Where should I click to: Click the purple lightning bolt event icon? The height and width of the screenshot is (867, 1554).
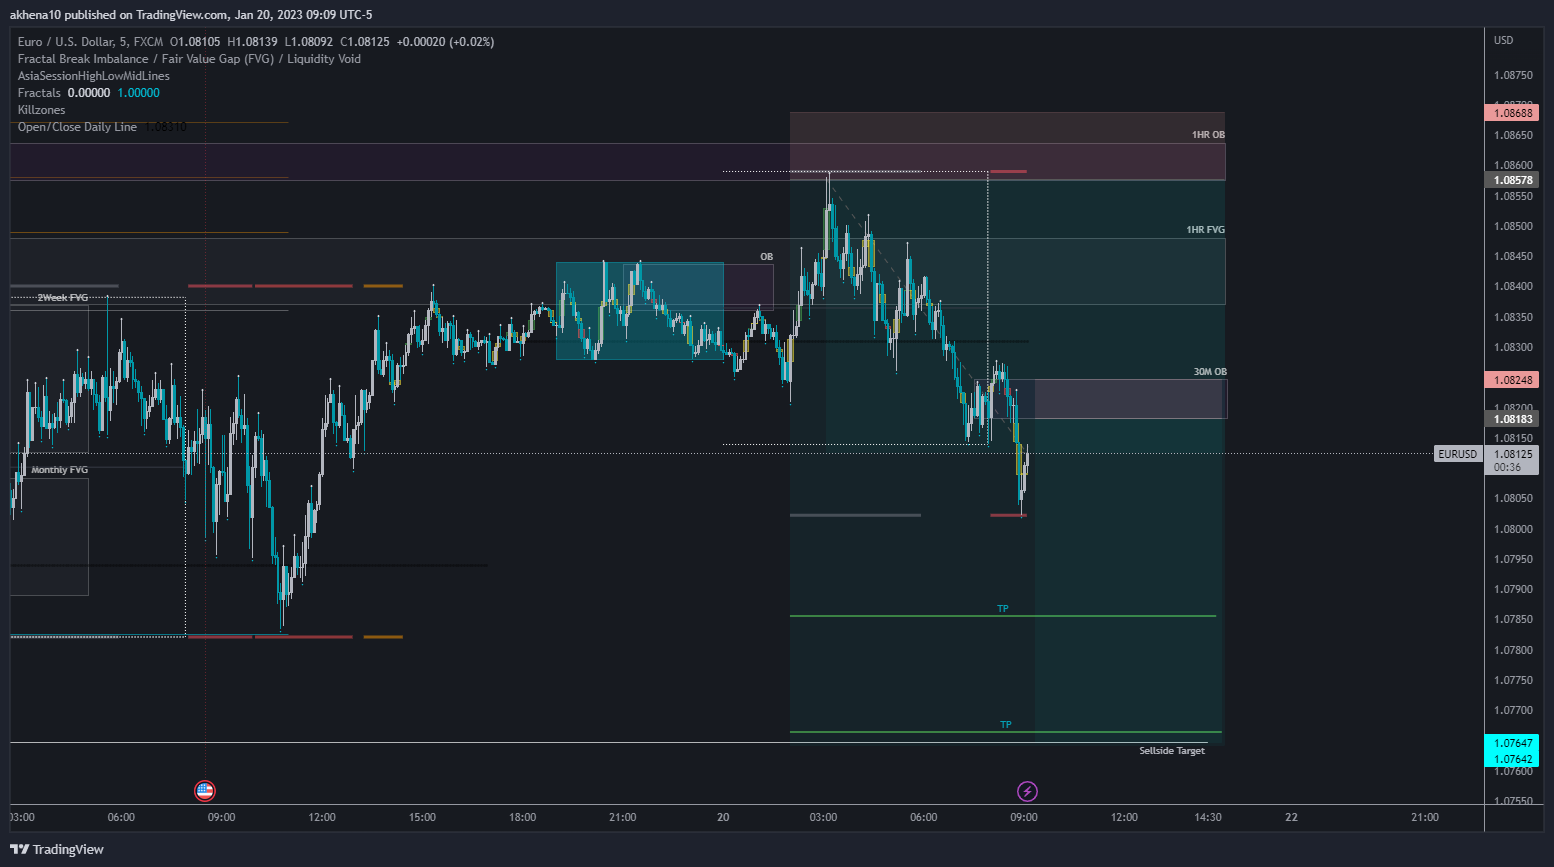[x=1027, y=792]
